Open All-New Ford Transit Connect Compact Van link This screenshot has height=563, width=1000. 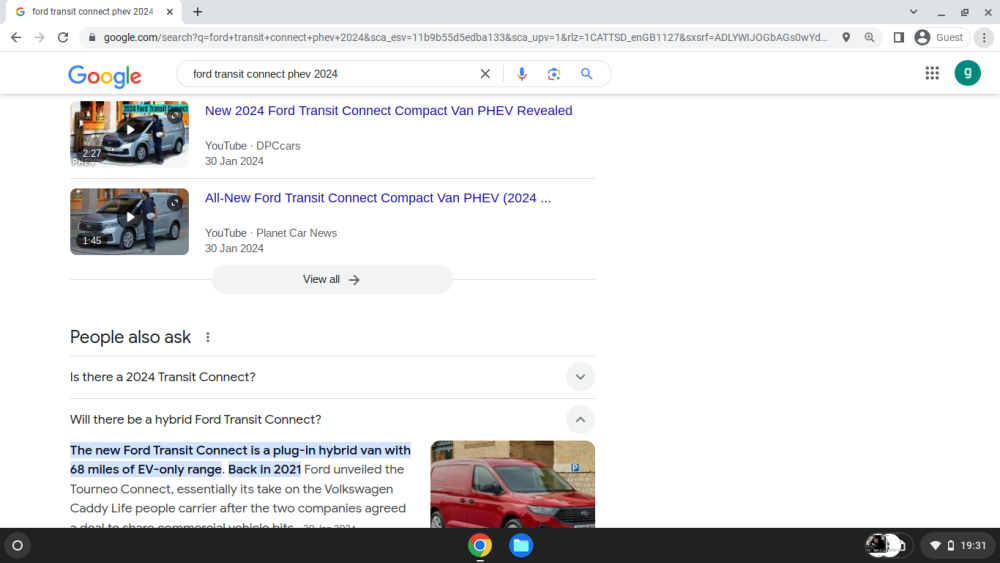coord(378,198)
